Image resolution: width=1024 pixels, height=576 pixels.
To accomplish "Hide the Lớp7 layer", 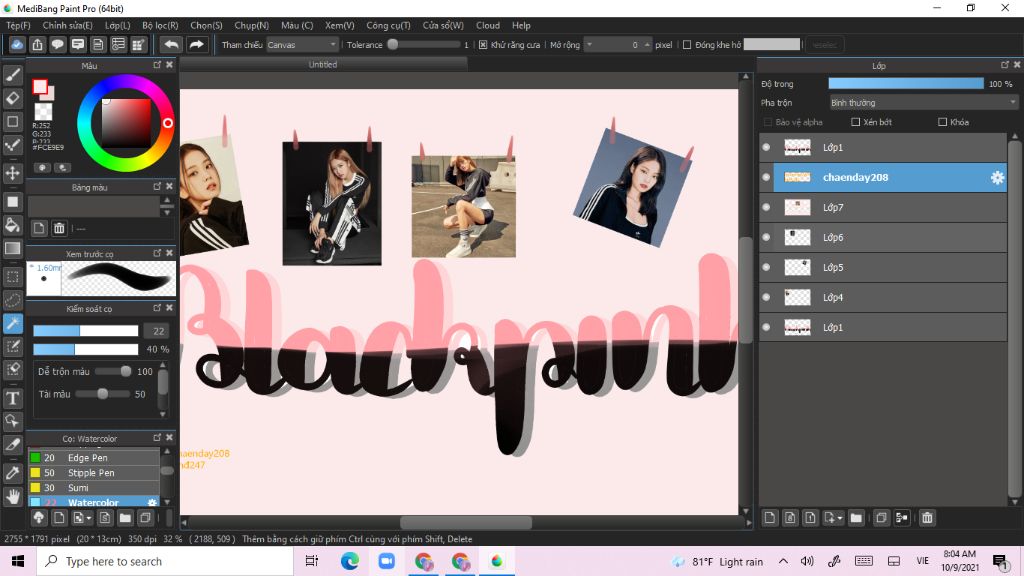I will (766, 208).
